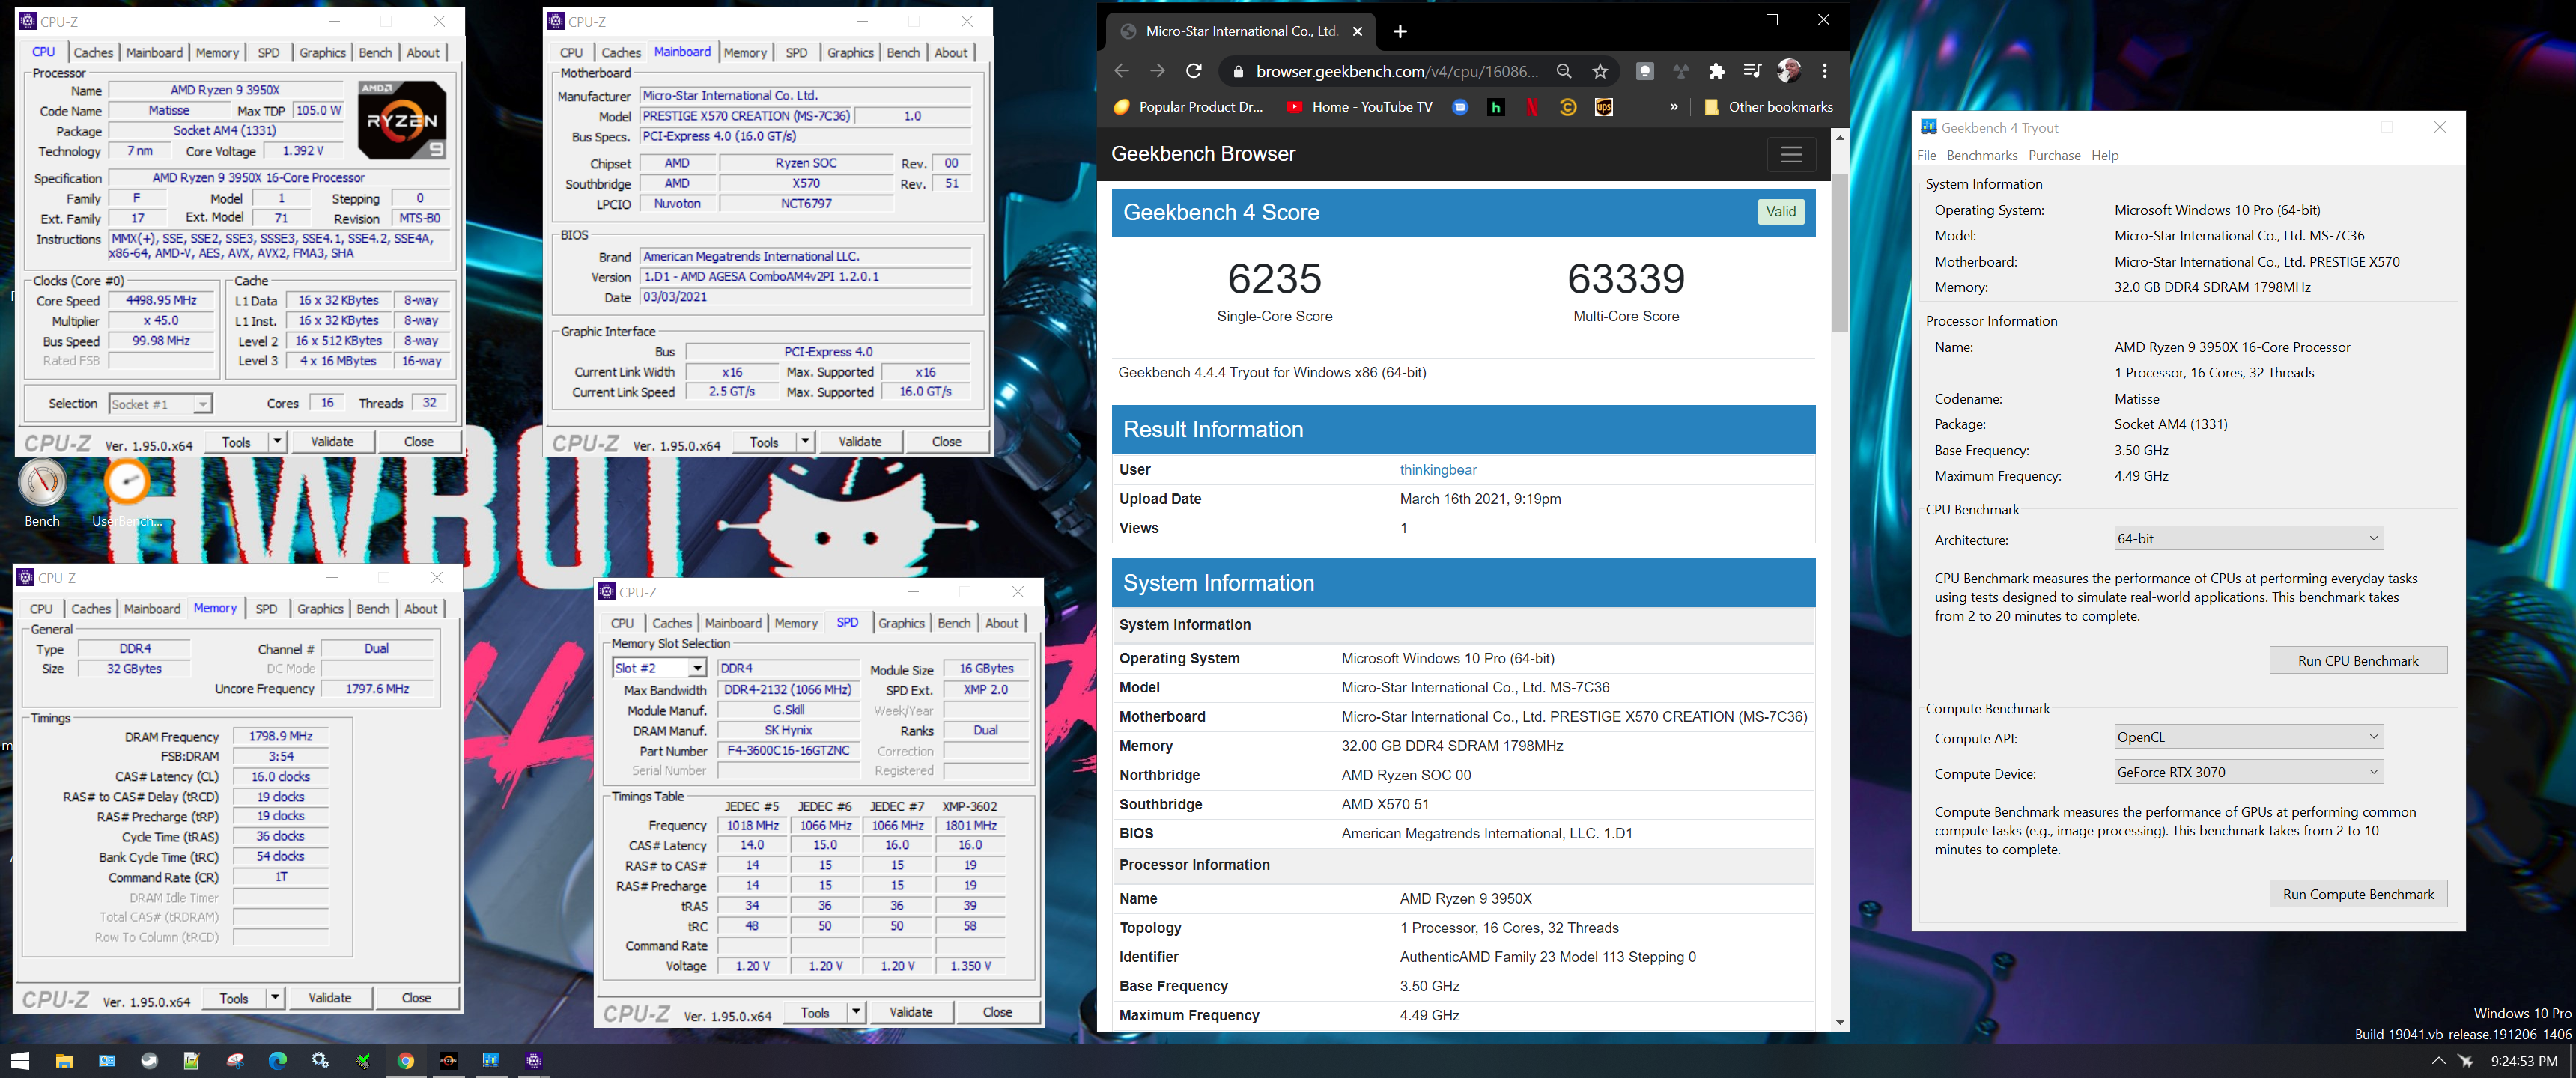
Task: Open Help menu in Geekbench 4 Tryout
Action: tap(2105, 155)
